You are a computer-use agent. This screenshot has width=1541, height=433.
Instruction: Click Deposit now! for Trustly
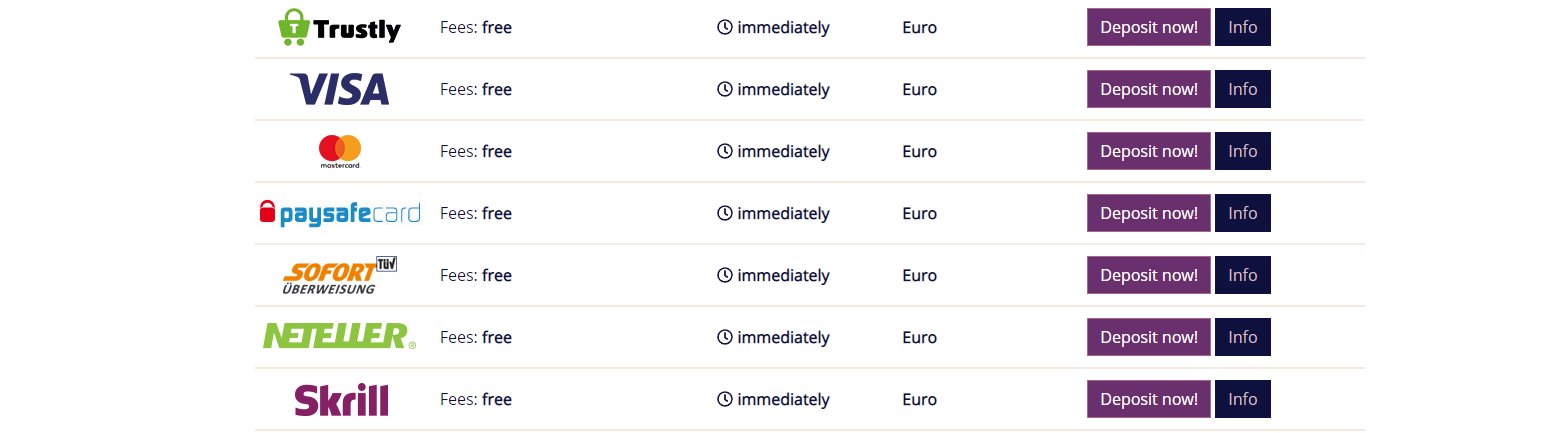pyautogui.click(x=1149, y=27)
